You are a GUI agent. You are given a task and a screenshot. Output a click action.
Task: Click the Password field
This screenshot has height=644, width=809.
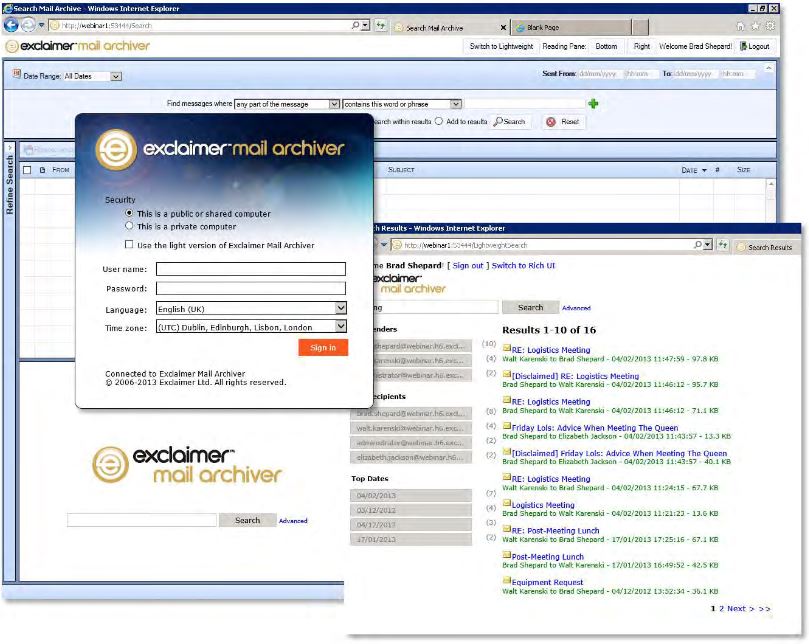click(251, 288)
